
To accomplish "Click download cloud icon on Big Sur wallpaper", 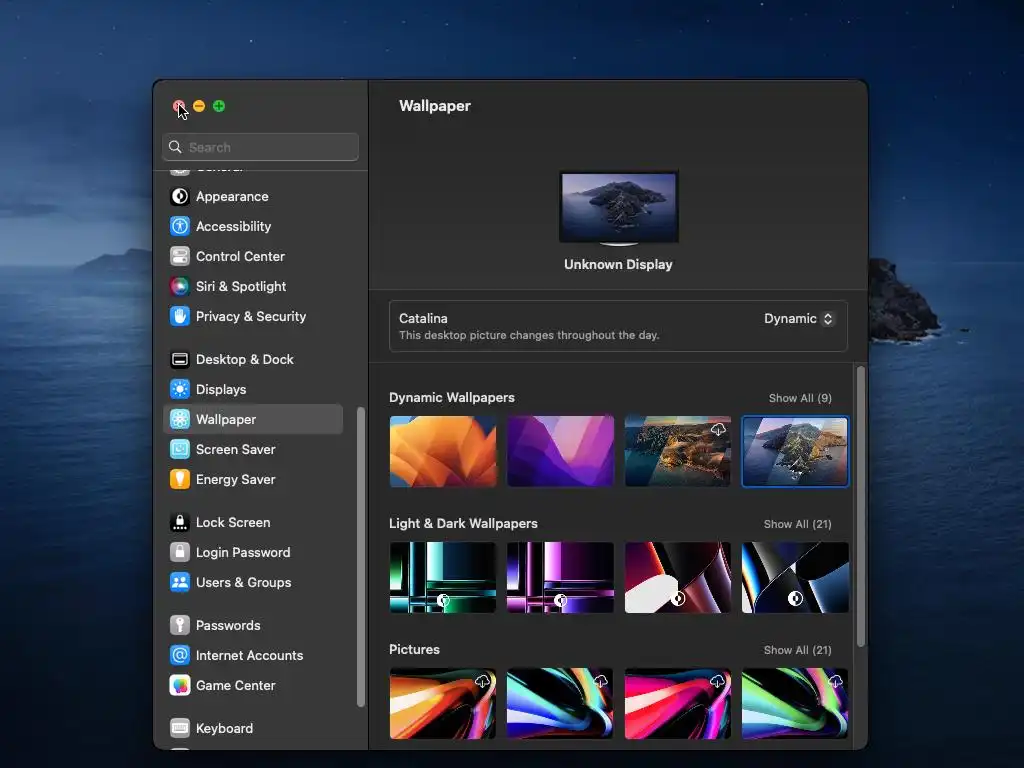I will click(718, 429).
